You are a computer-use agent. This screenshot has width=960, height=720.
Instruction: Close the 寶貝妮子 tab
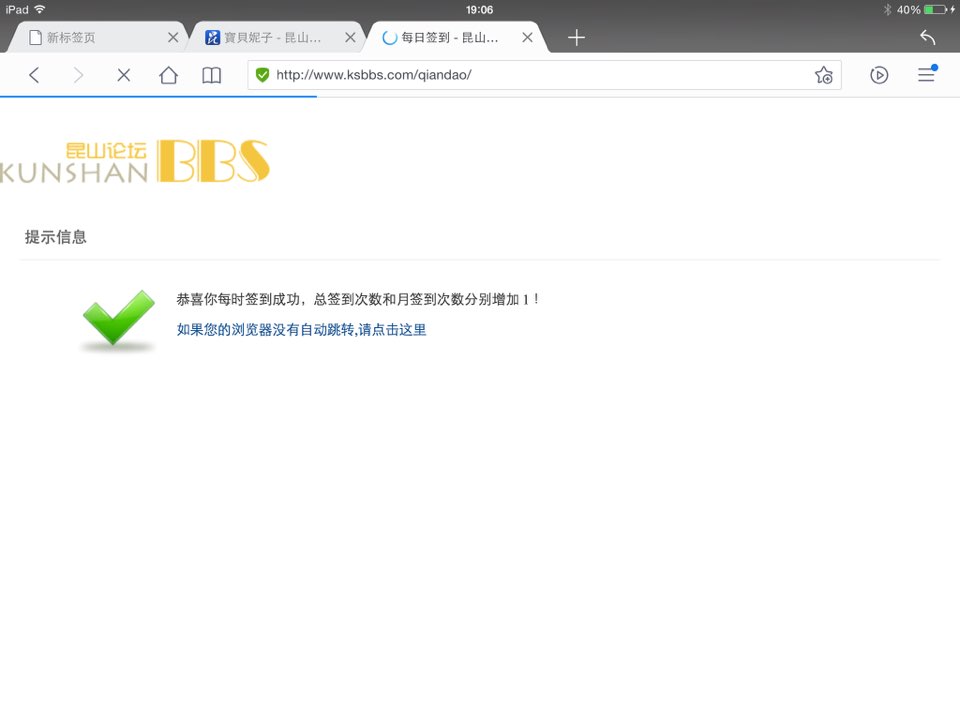click(350, 37)
